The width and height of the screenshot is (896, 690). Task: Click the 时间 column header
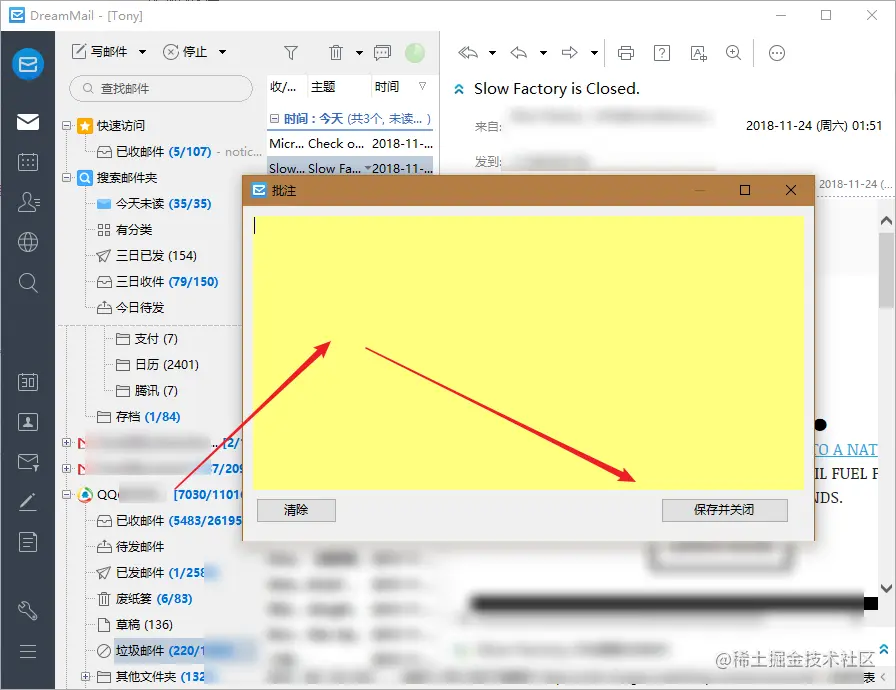click(387, 87)
